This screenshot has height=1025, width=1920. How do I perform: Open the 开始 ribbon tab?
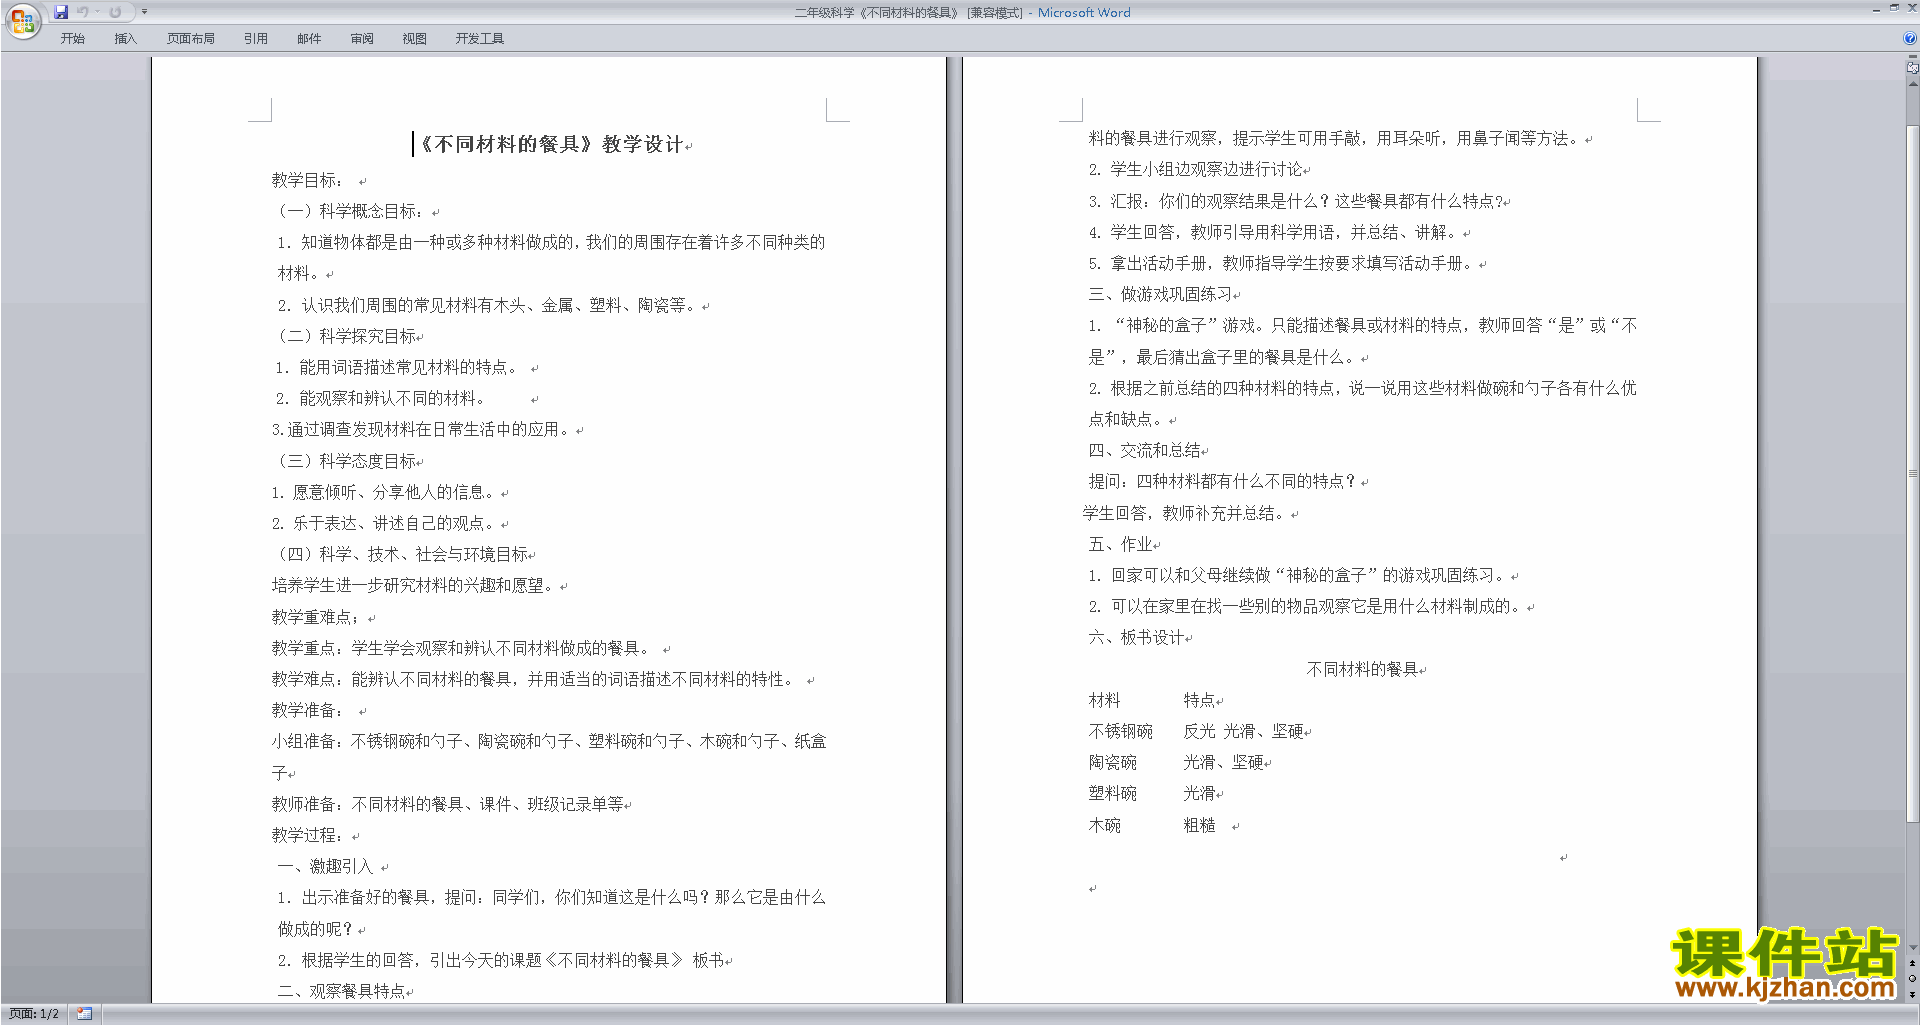pyautogui.click(x=72, y=38)
